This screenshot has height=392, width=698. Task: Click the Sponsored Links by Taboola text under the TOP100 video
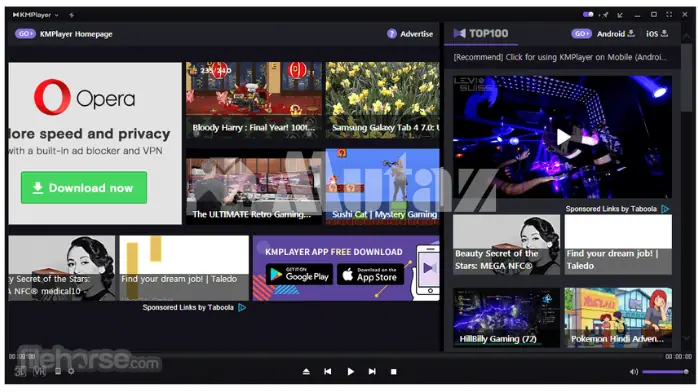tap(611, 209)
